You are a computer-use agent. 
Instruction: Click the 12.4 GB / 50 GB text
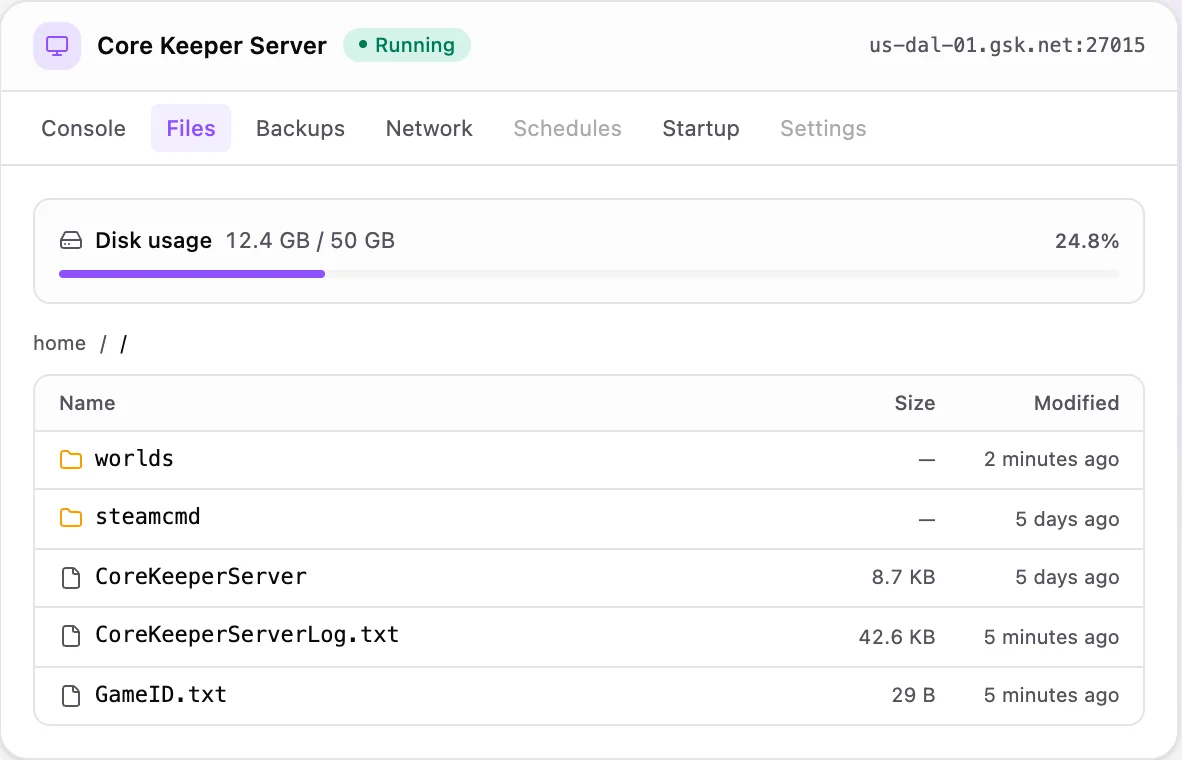tap(311, 241)
